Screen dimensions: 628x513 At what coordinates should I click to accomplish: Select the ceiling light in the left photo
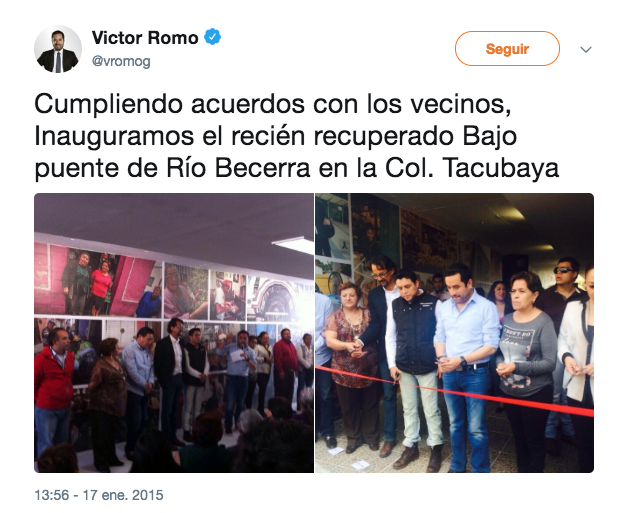[x=293, y=244]
